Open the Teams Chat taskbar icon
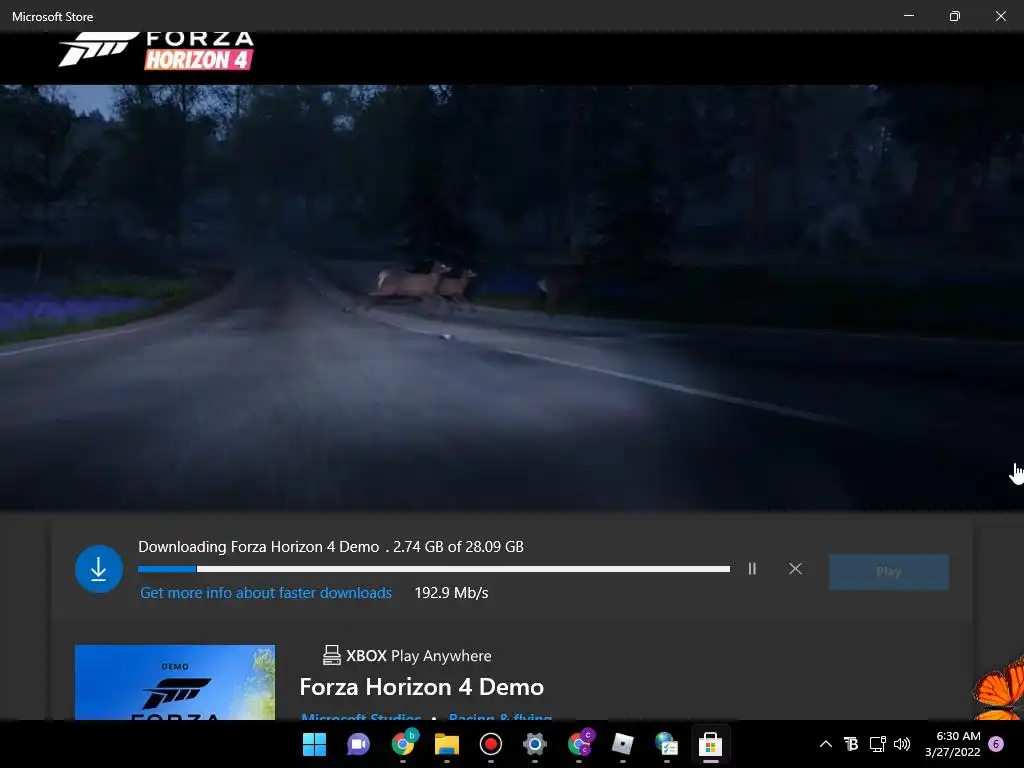This screenshot has width=1024, height=768. click(x=358, y=744)
